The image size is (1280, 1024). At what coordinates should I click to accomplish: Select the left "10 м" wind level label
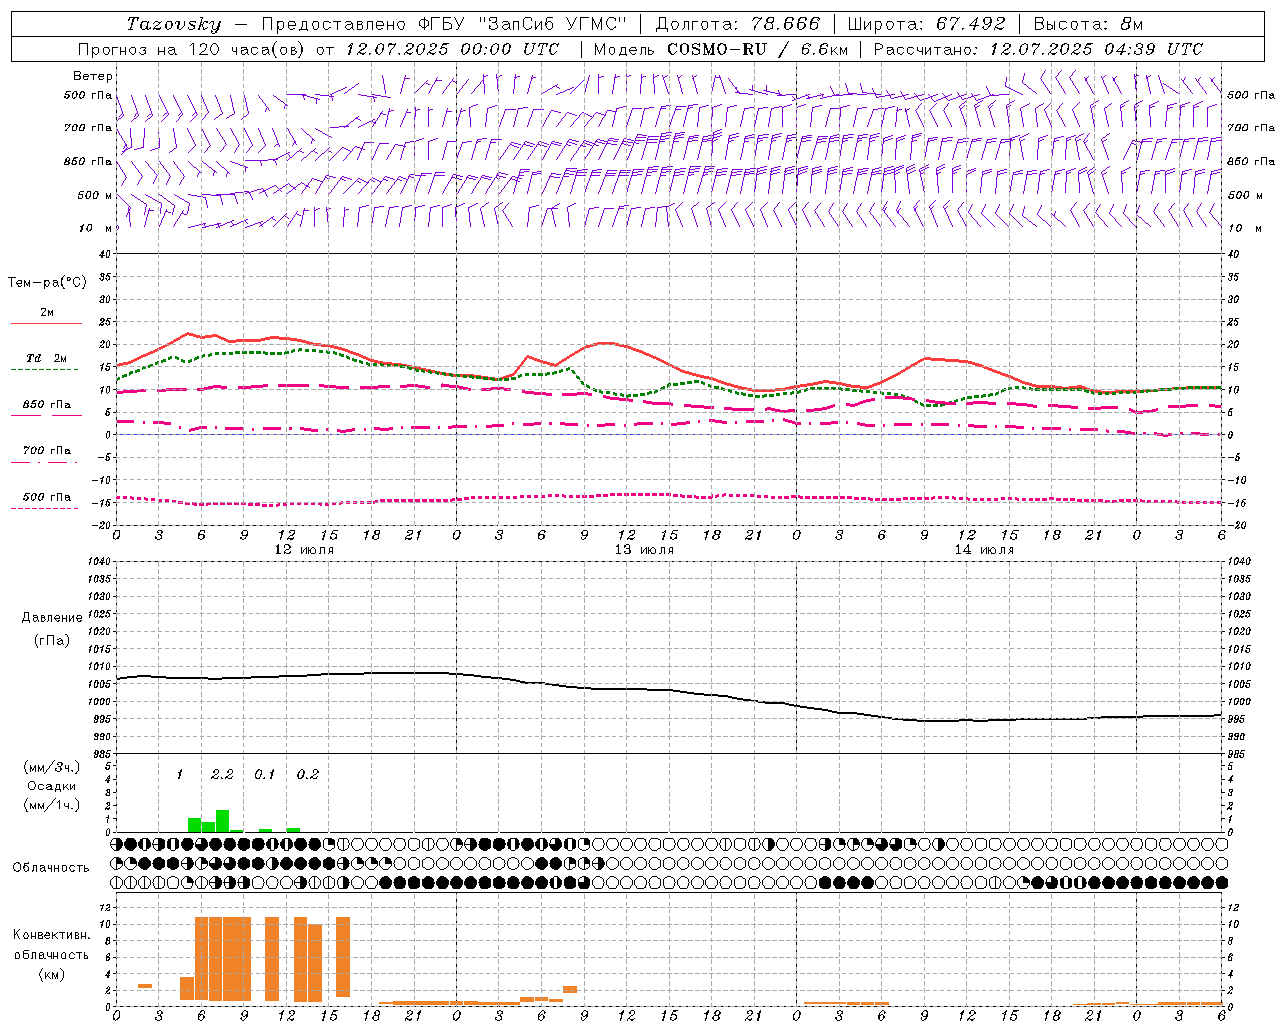coord(95,228)
